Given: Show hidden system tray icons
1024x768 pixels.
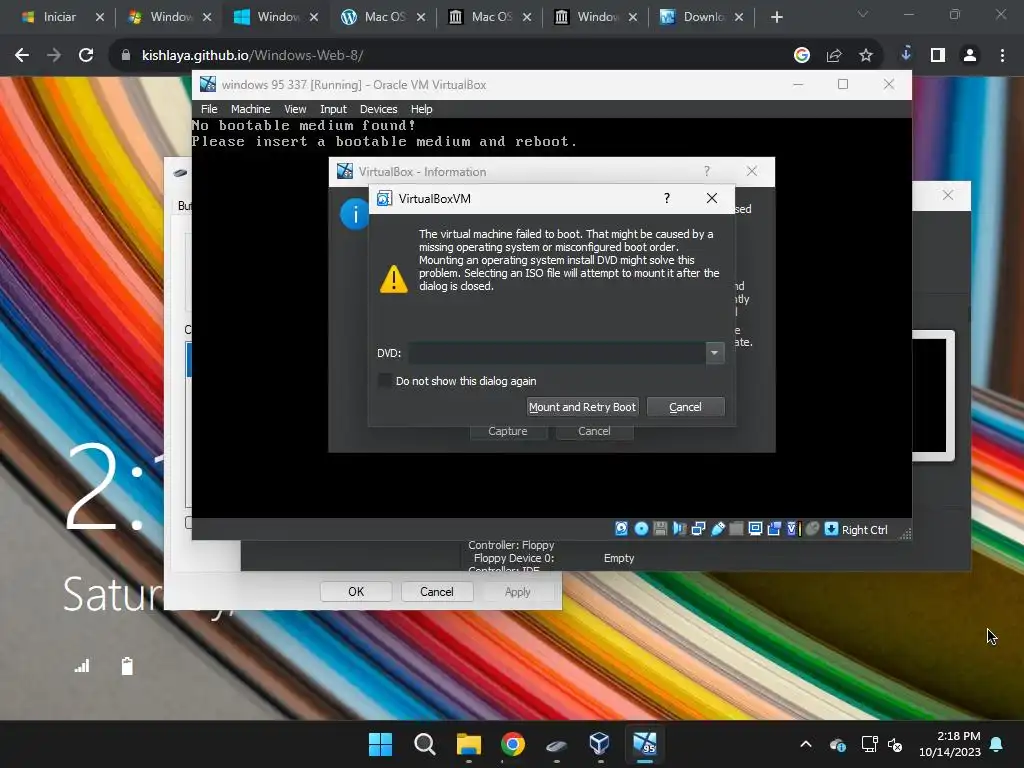Looking at the screenshot, I should (806, 744).
